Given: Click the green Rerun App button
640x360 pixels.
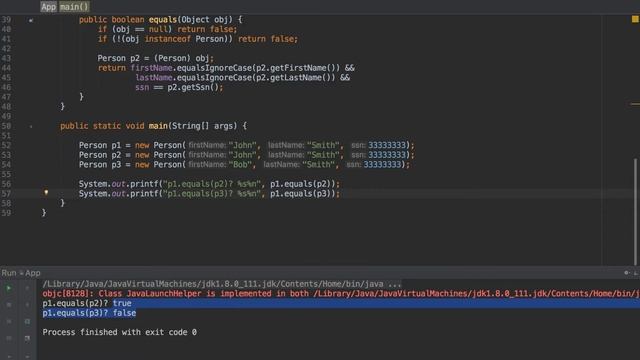Looking at the screenshot, I should (x=9, y=288).
